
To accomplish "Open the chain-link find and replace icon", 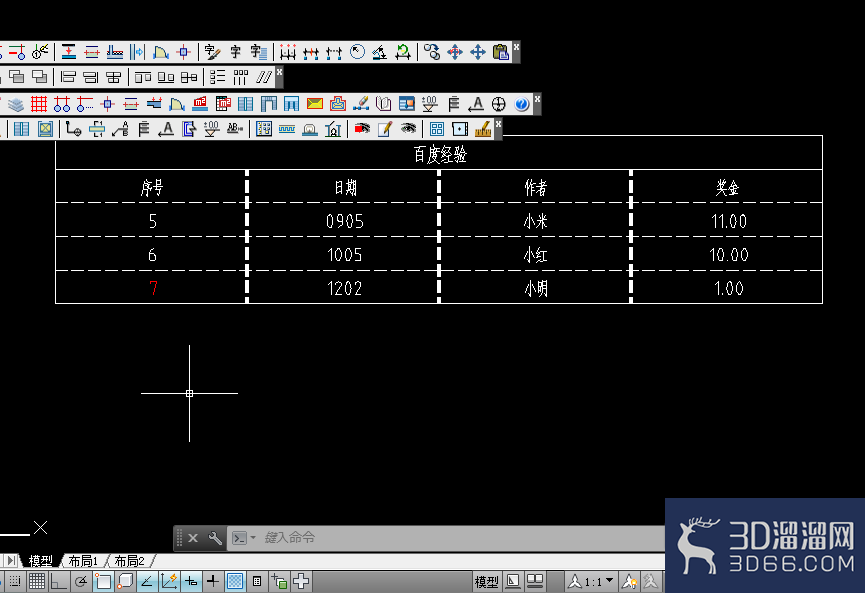I will pos(432,52).
